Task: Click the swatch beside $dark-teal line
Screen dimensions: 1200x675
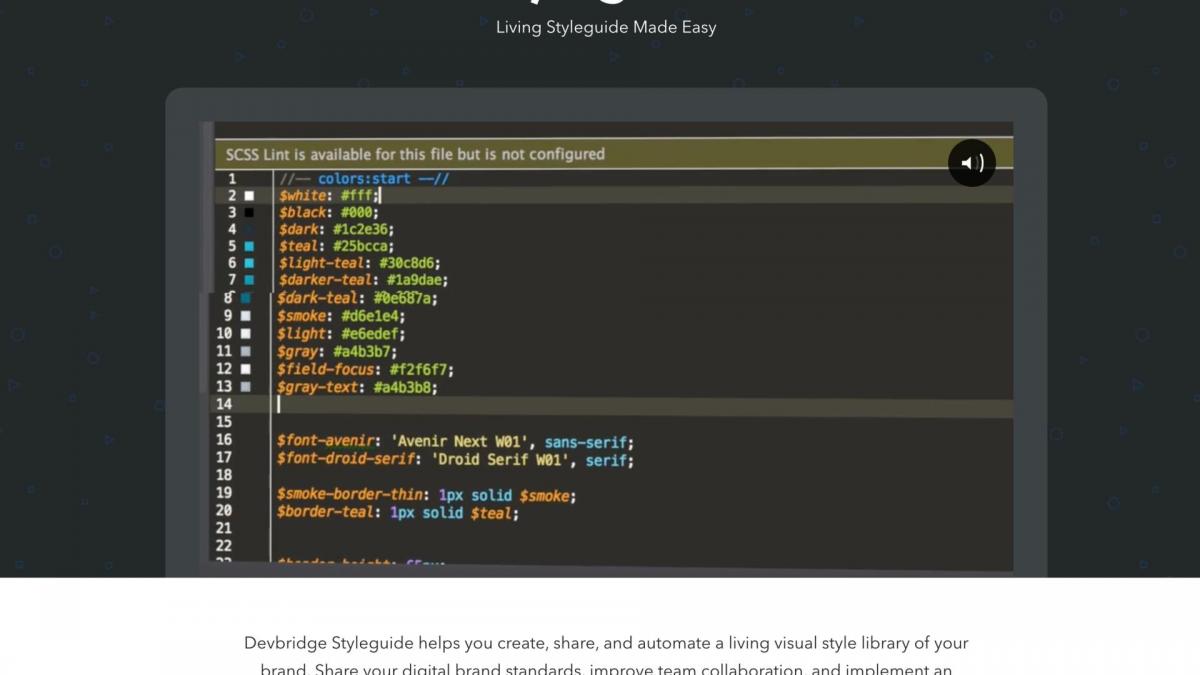Action: tap(246, 298)
